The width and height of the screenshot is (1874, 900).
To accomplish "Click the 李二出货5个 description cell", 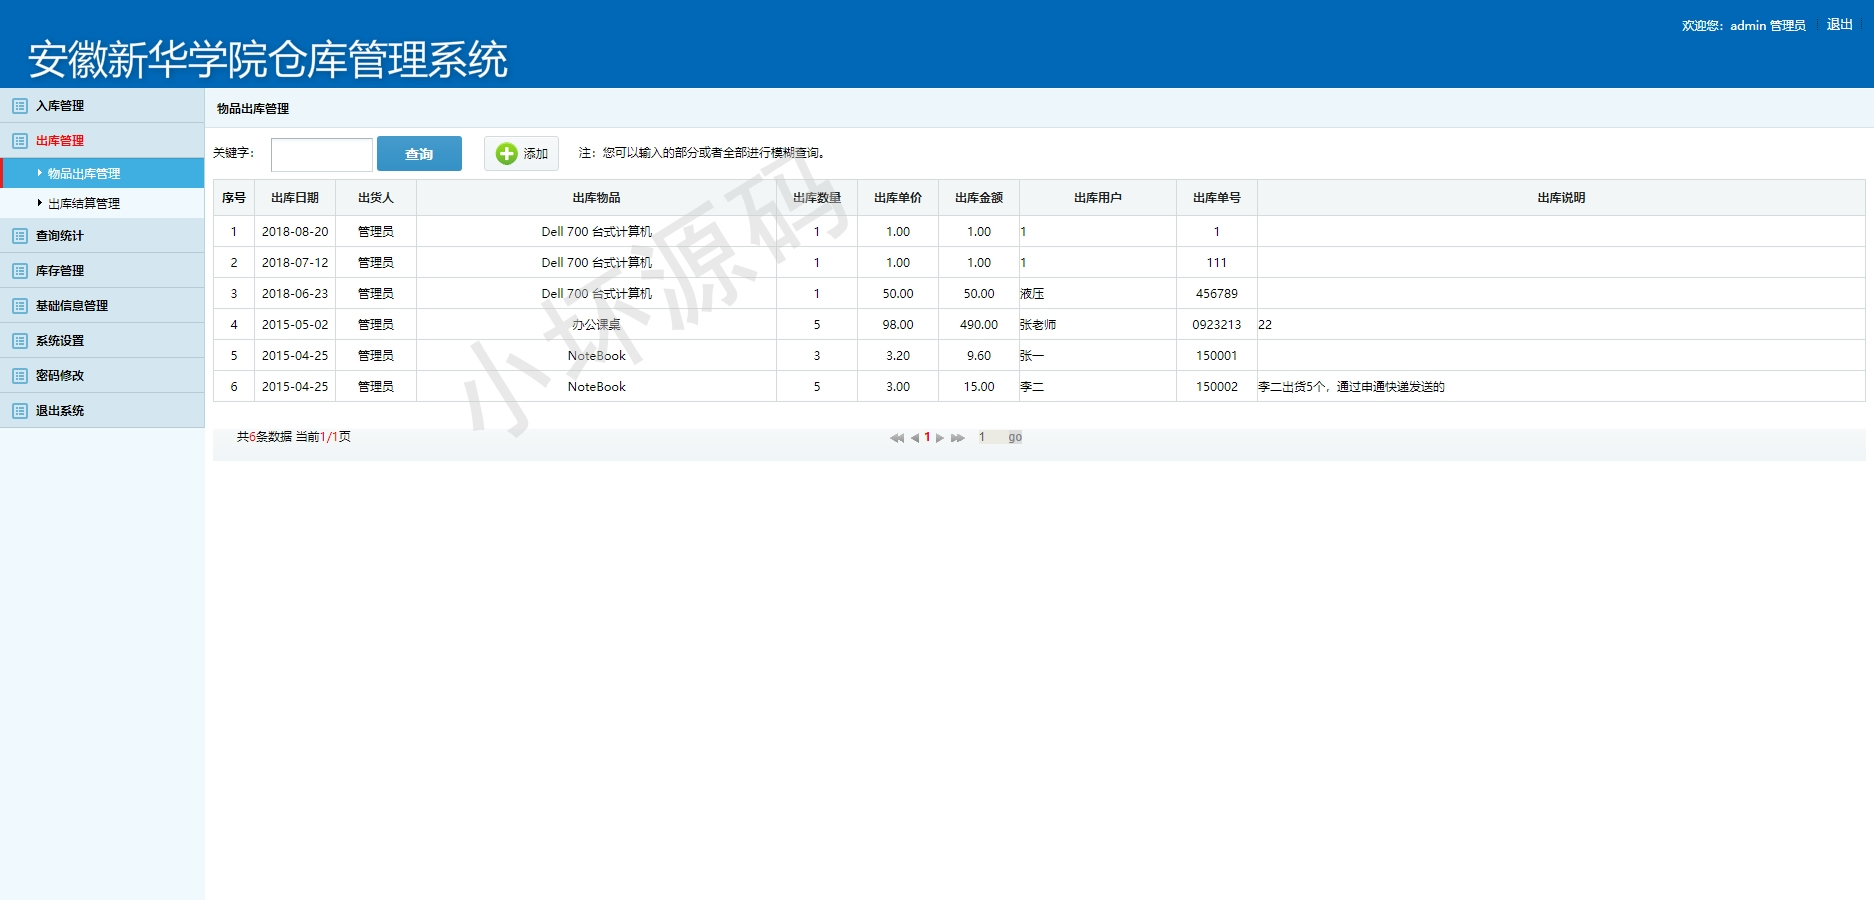I will tap(1561, 387).
